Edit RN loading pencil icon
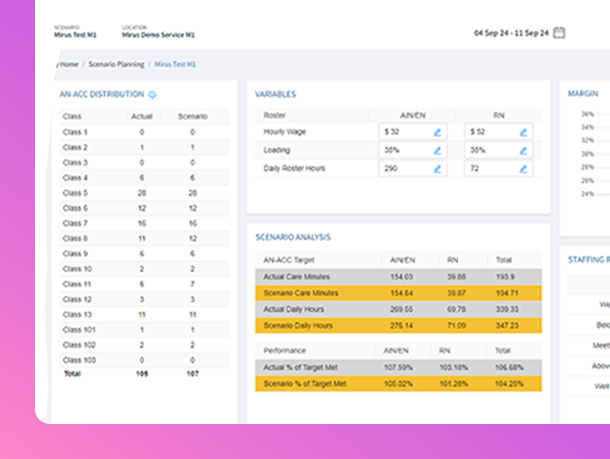 pyautogui.click(x=523, y=151)
